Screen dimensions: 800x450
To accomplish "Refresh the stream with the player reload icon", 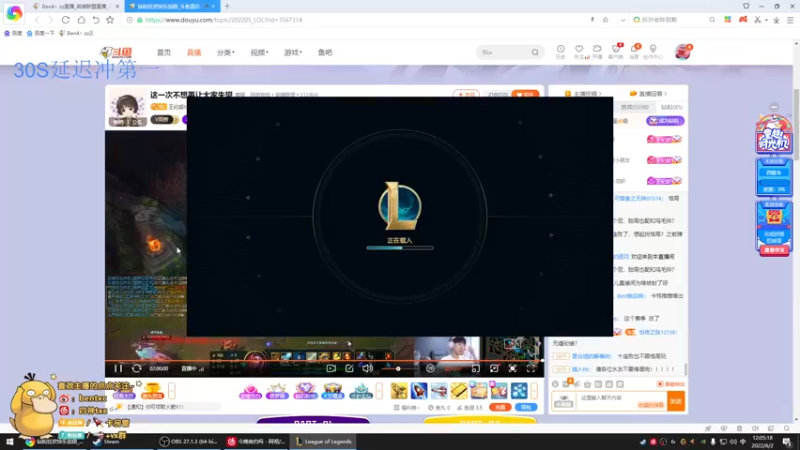I will [136, 368].
